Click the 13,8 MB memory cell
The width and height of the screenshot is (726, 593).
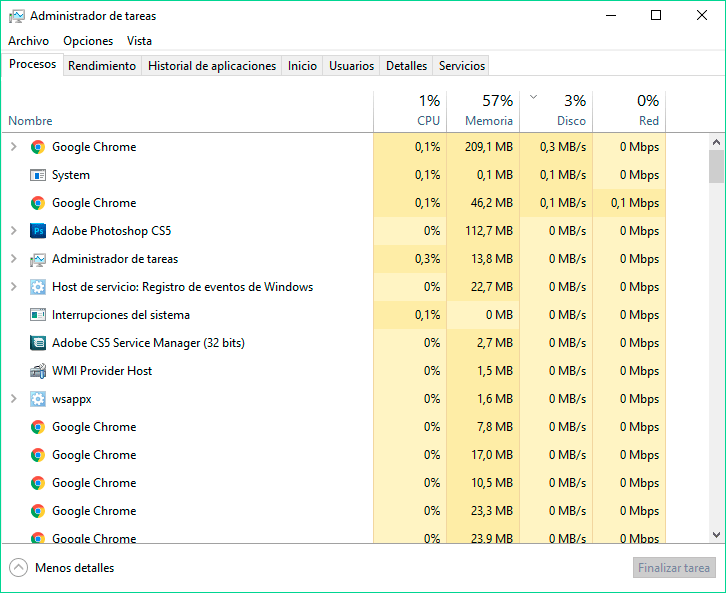[483, 259]
